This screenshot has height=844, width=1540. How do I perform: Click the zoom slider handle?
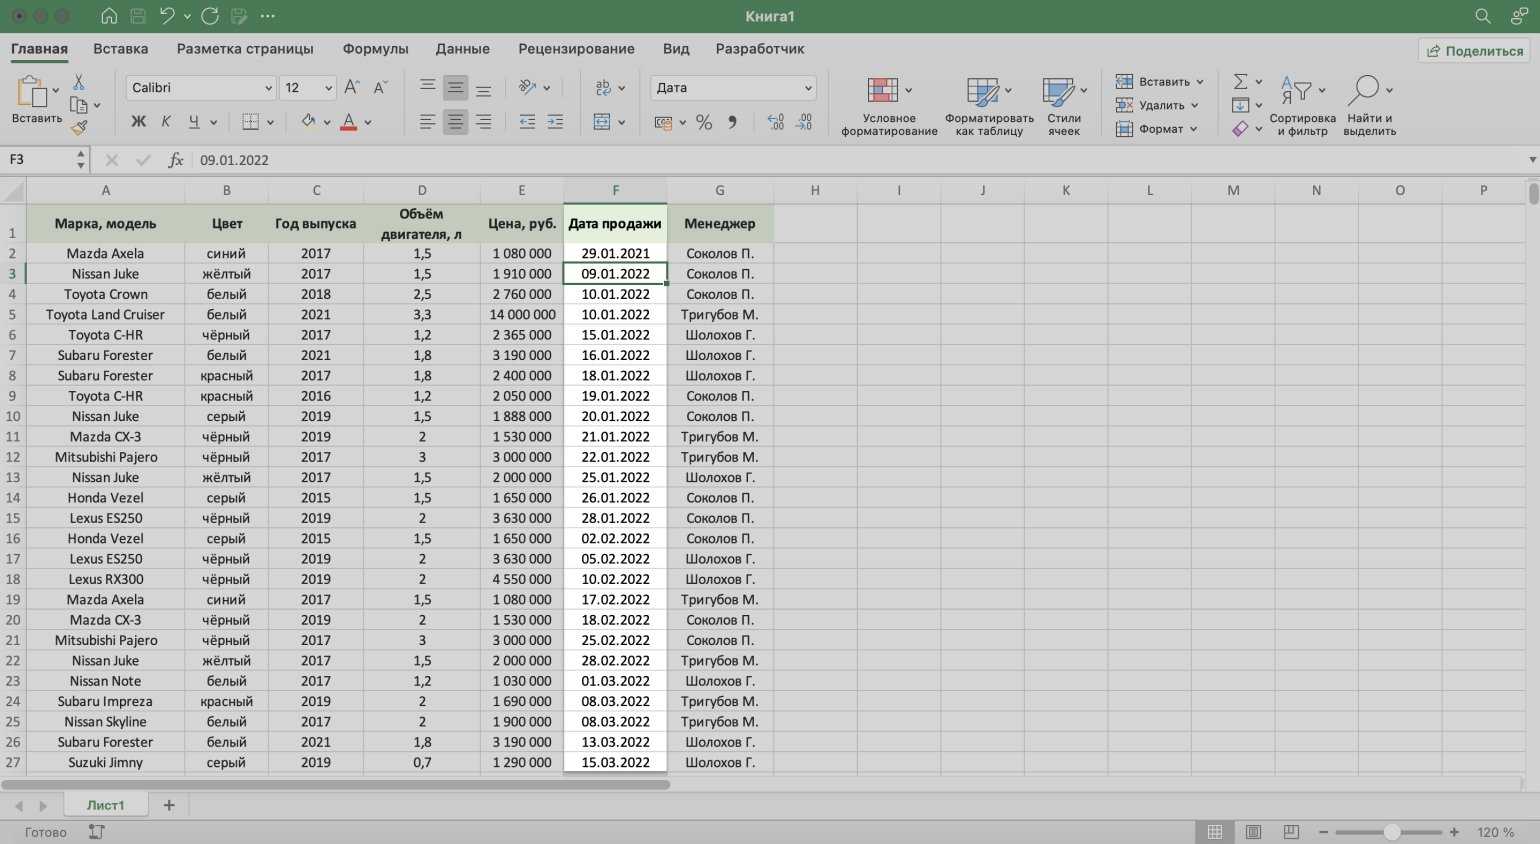[x=1391, y=832]
